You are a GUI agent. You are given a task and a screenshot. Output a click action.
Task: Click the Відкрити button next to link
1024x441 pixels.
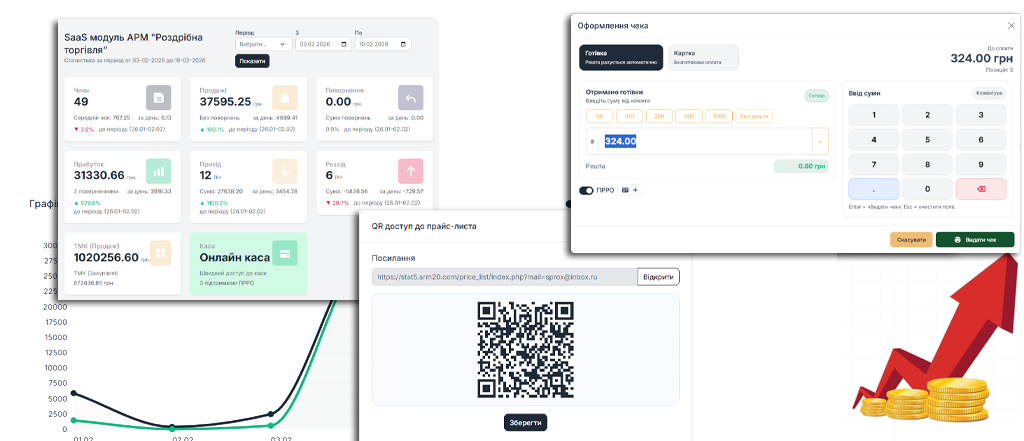point(658,277)
